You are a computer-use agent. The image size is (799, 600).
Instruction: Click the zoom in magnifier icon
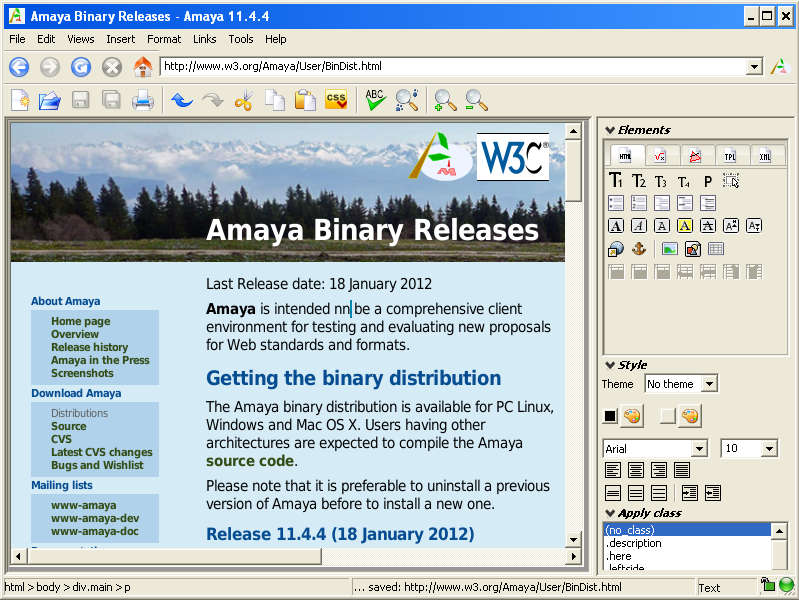(445, 100)
